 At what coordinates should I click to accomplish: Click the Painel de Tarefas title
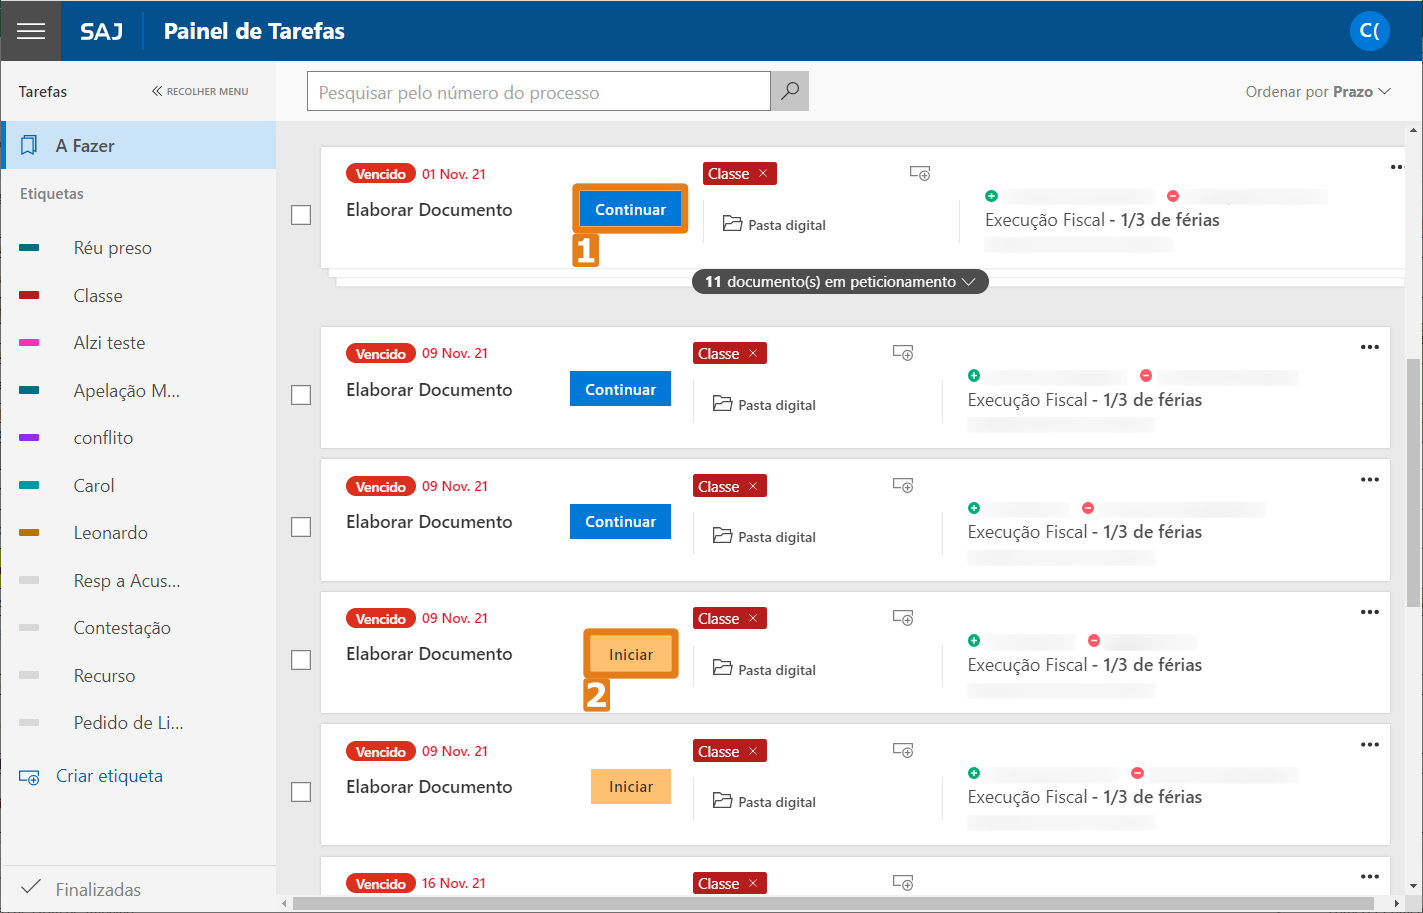(254, 31)
